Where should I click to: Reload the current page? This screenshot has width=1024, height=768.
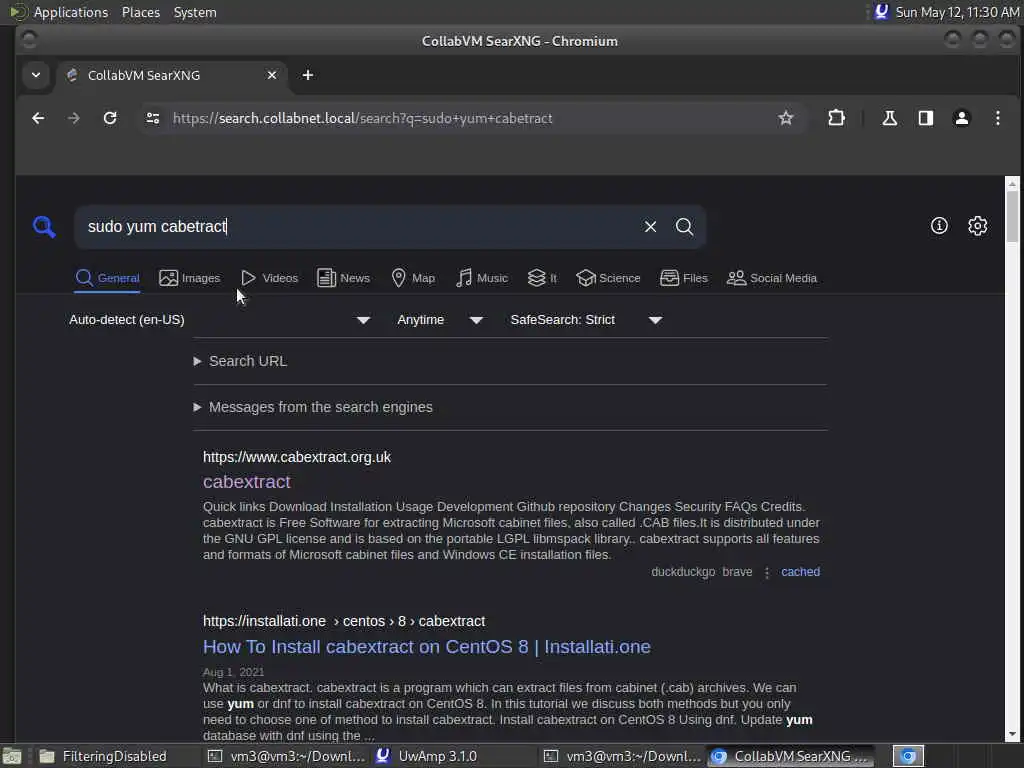click(x=110, y=118)
